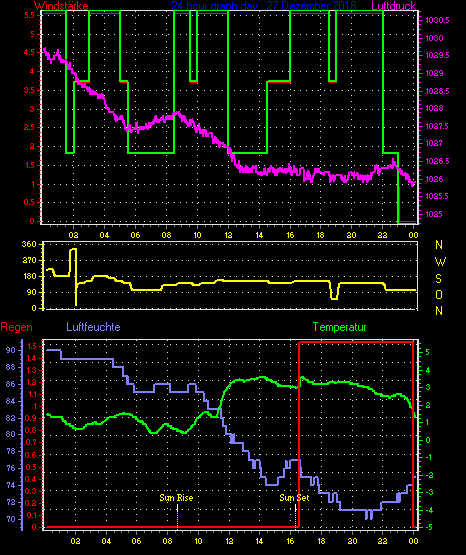The width and height of the screenshot is (466, 555).
Task: Click the wind scale value "2.5"
Action: pyautogui.click(x=29, y=127)
